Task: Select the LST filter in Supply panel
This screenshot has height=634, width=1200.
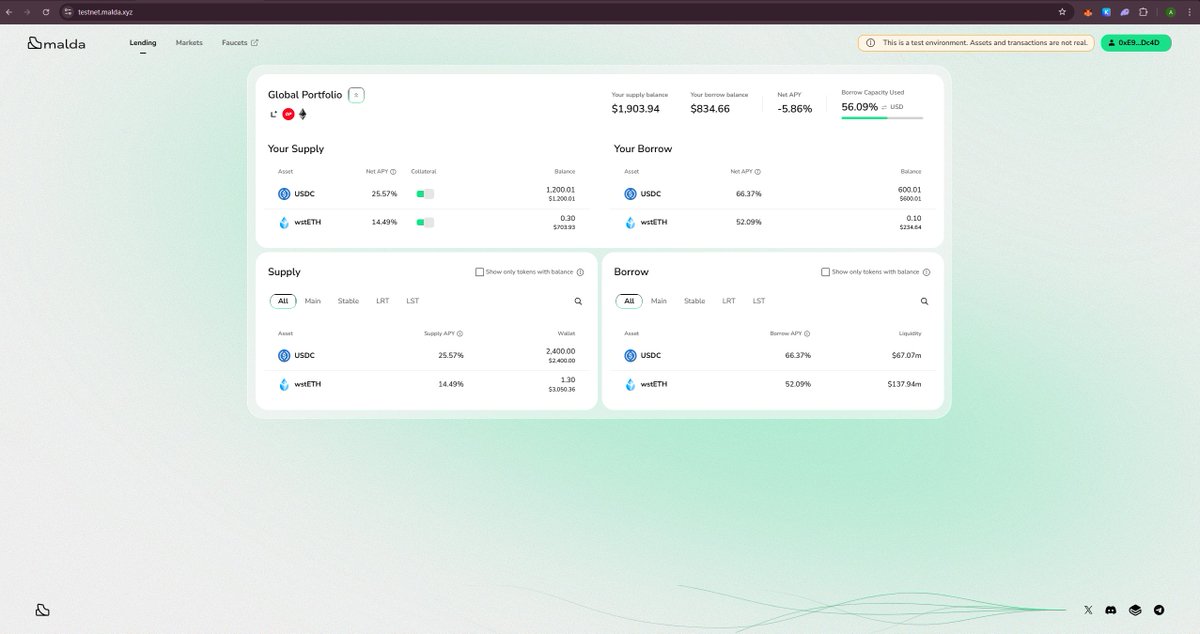Action: coord(412,301)
